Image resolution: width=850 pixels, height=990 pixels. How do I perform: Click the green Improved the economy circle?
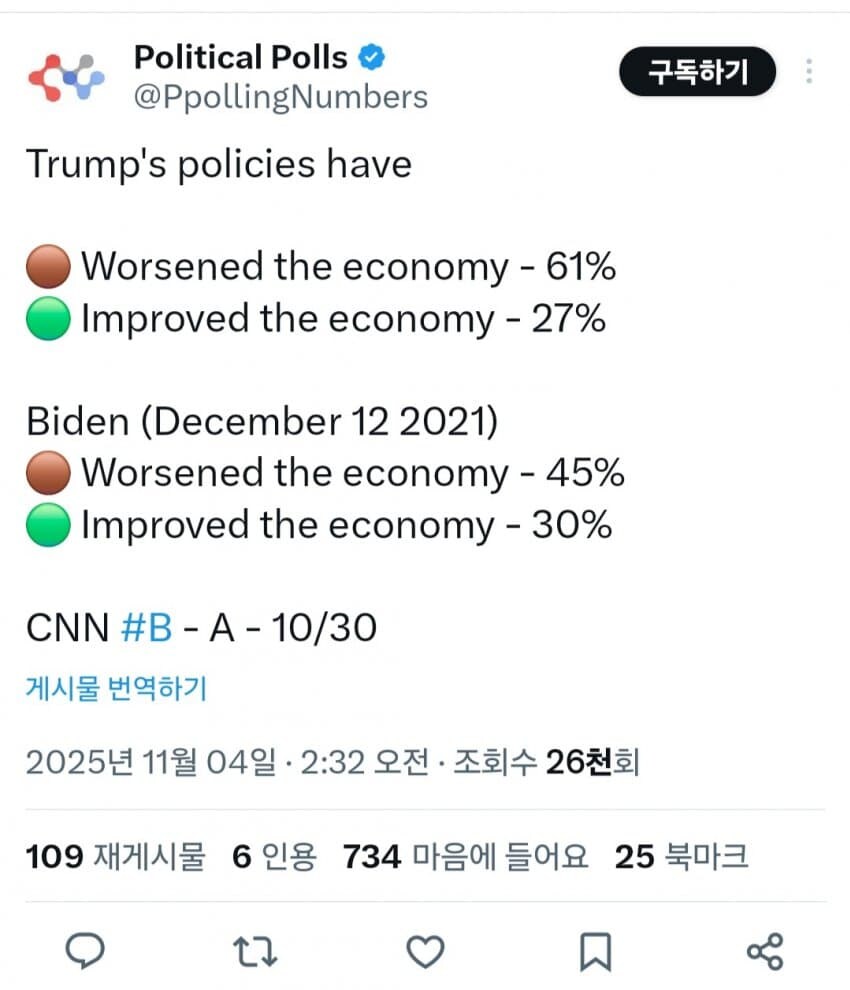point(47,318)
